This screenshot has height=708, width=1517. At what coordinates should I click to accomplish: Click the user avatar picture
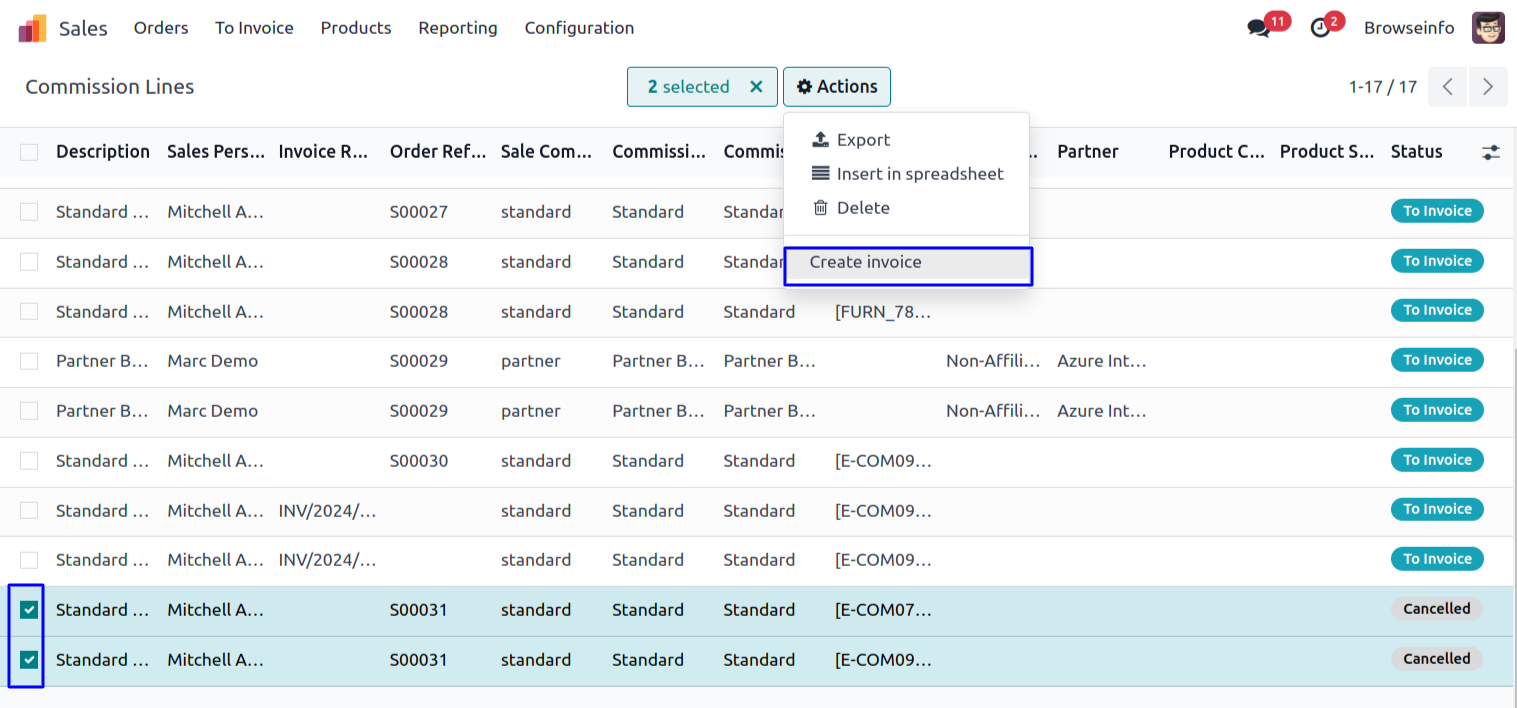1488,28
